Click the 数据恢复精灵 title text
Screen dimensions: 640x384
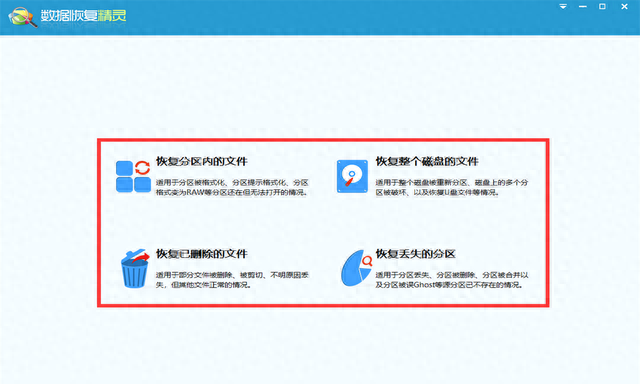click(x=83, y=16)
